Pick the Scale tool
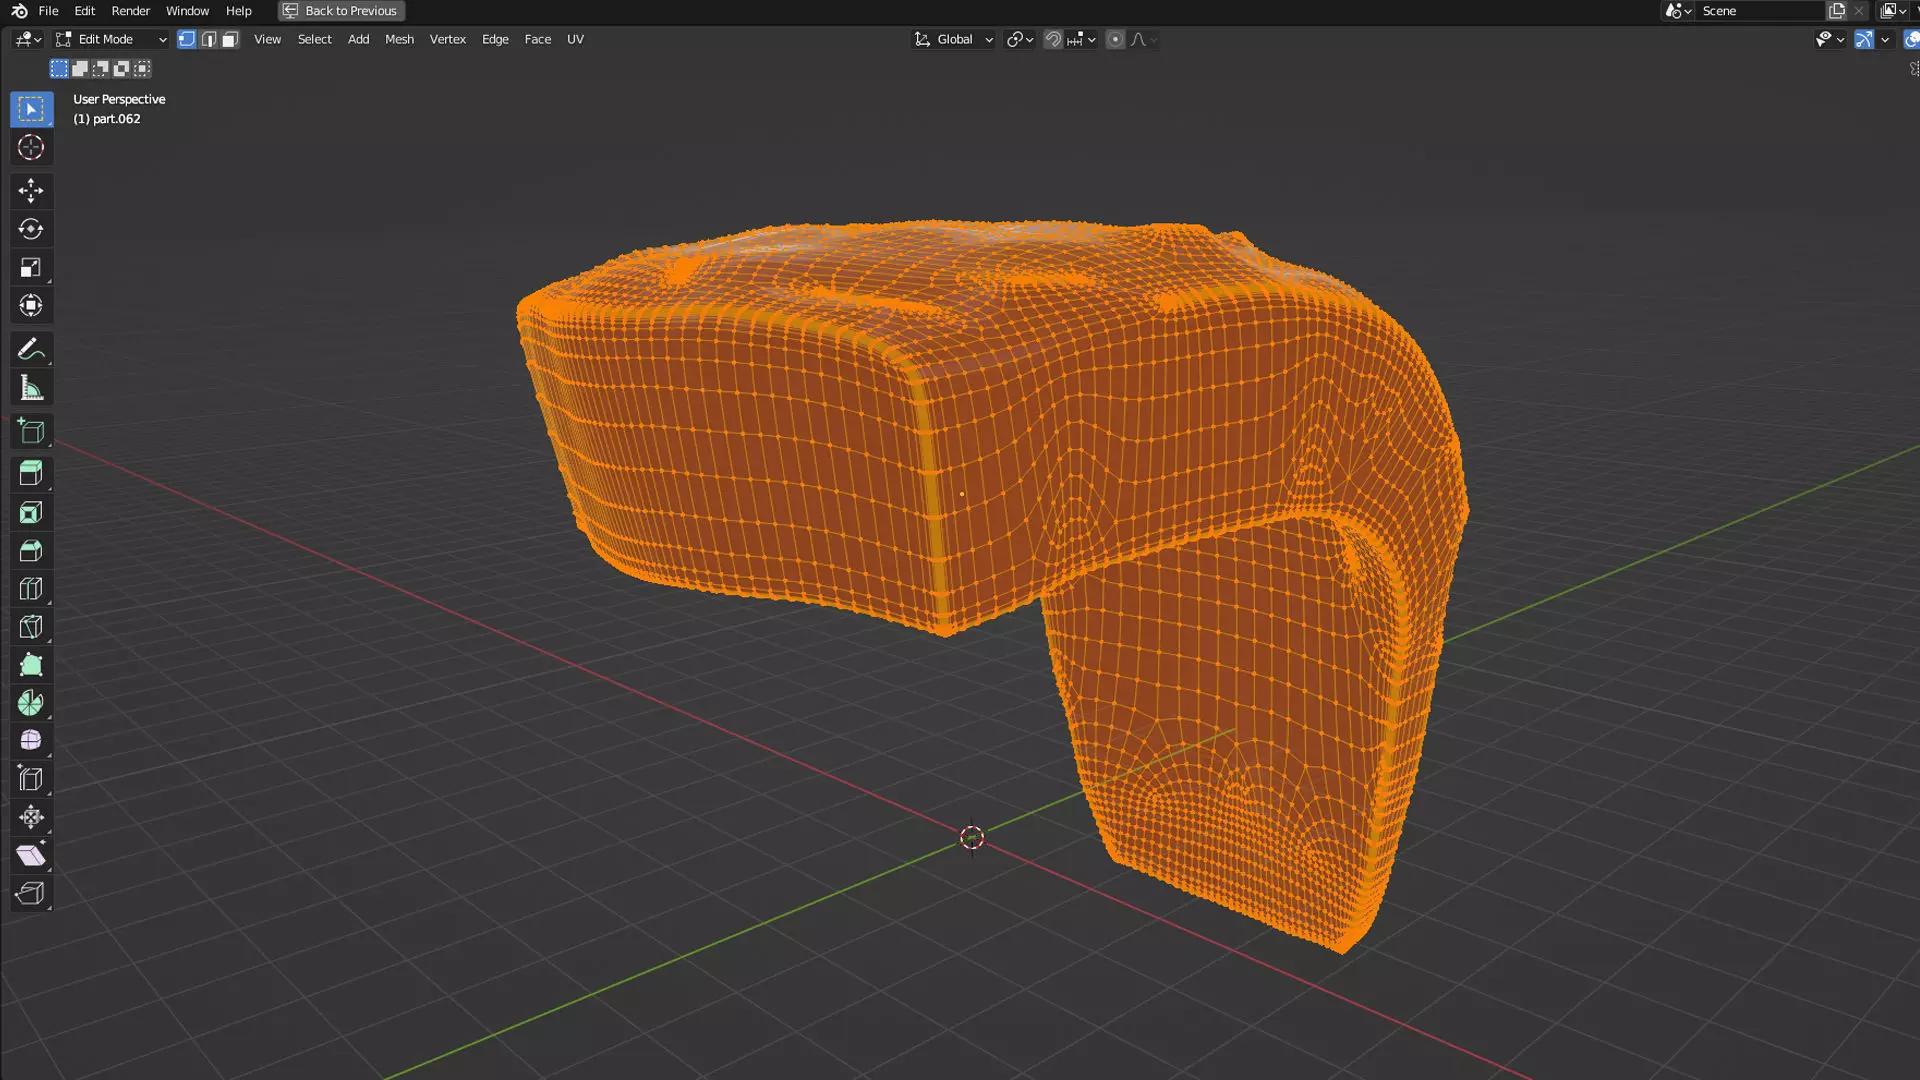Screen dimensions: 1920x1080 pyautogui.click(x=30, y=267)
